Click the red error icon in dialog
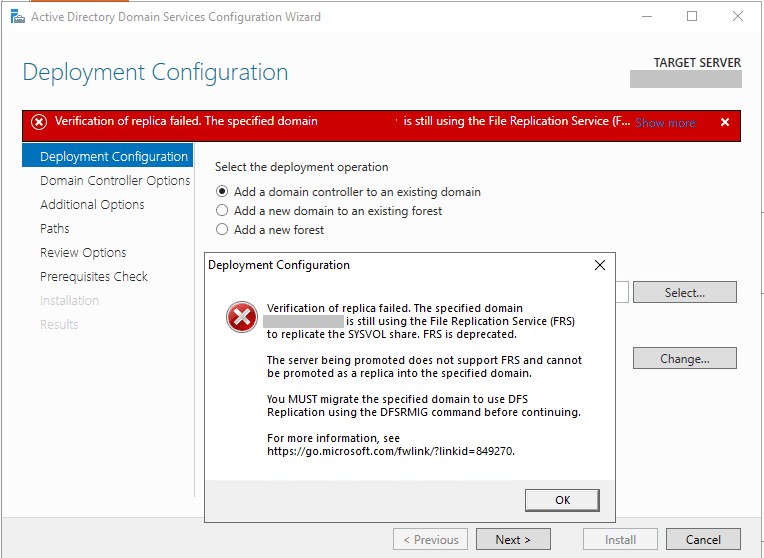 tap(242, 317)
